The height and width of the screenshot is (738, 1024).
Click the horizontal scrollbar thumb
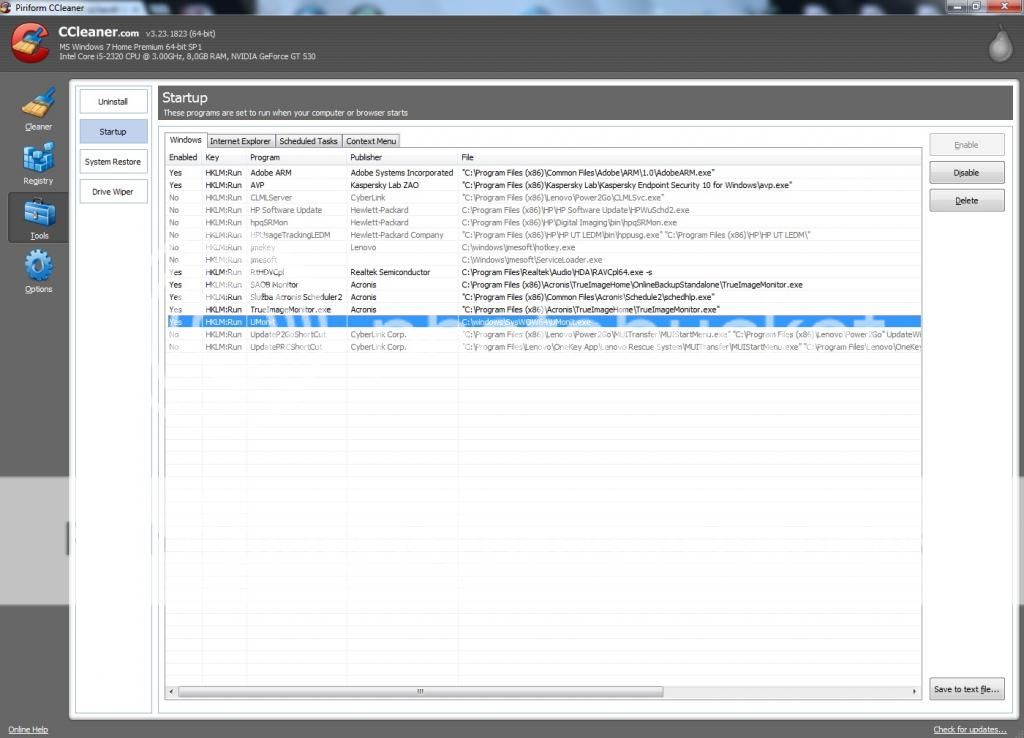[x=421, y=691]
